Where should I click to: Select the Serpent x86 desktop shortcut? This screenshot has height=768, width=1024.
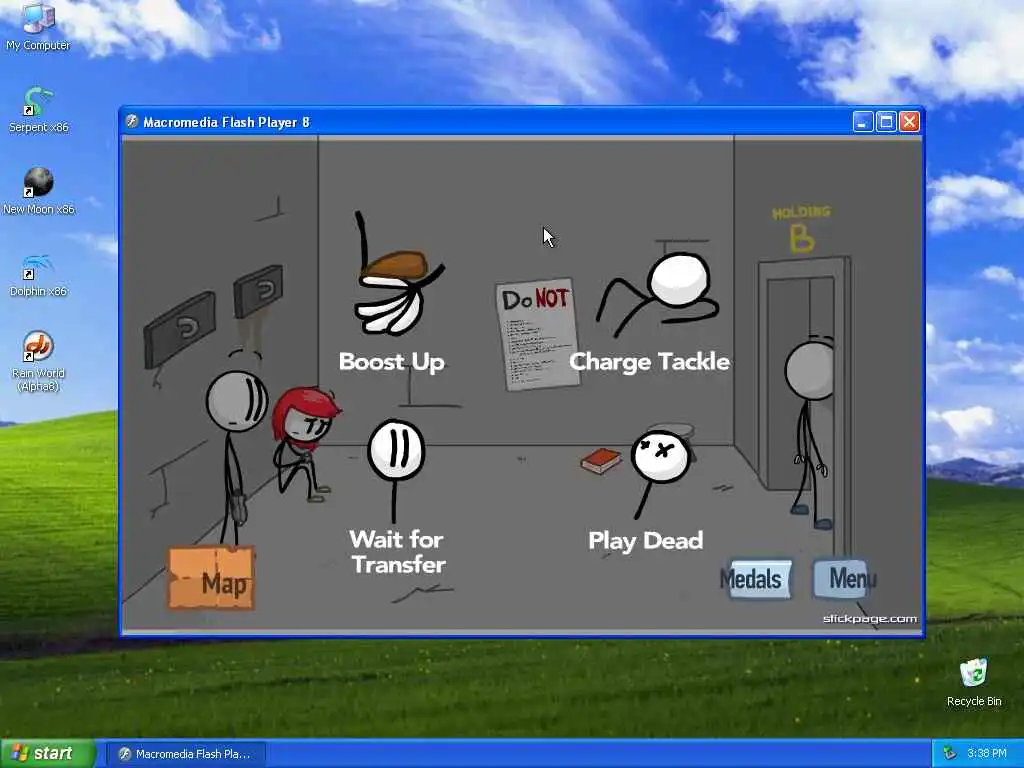38,110
